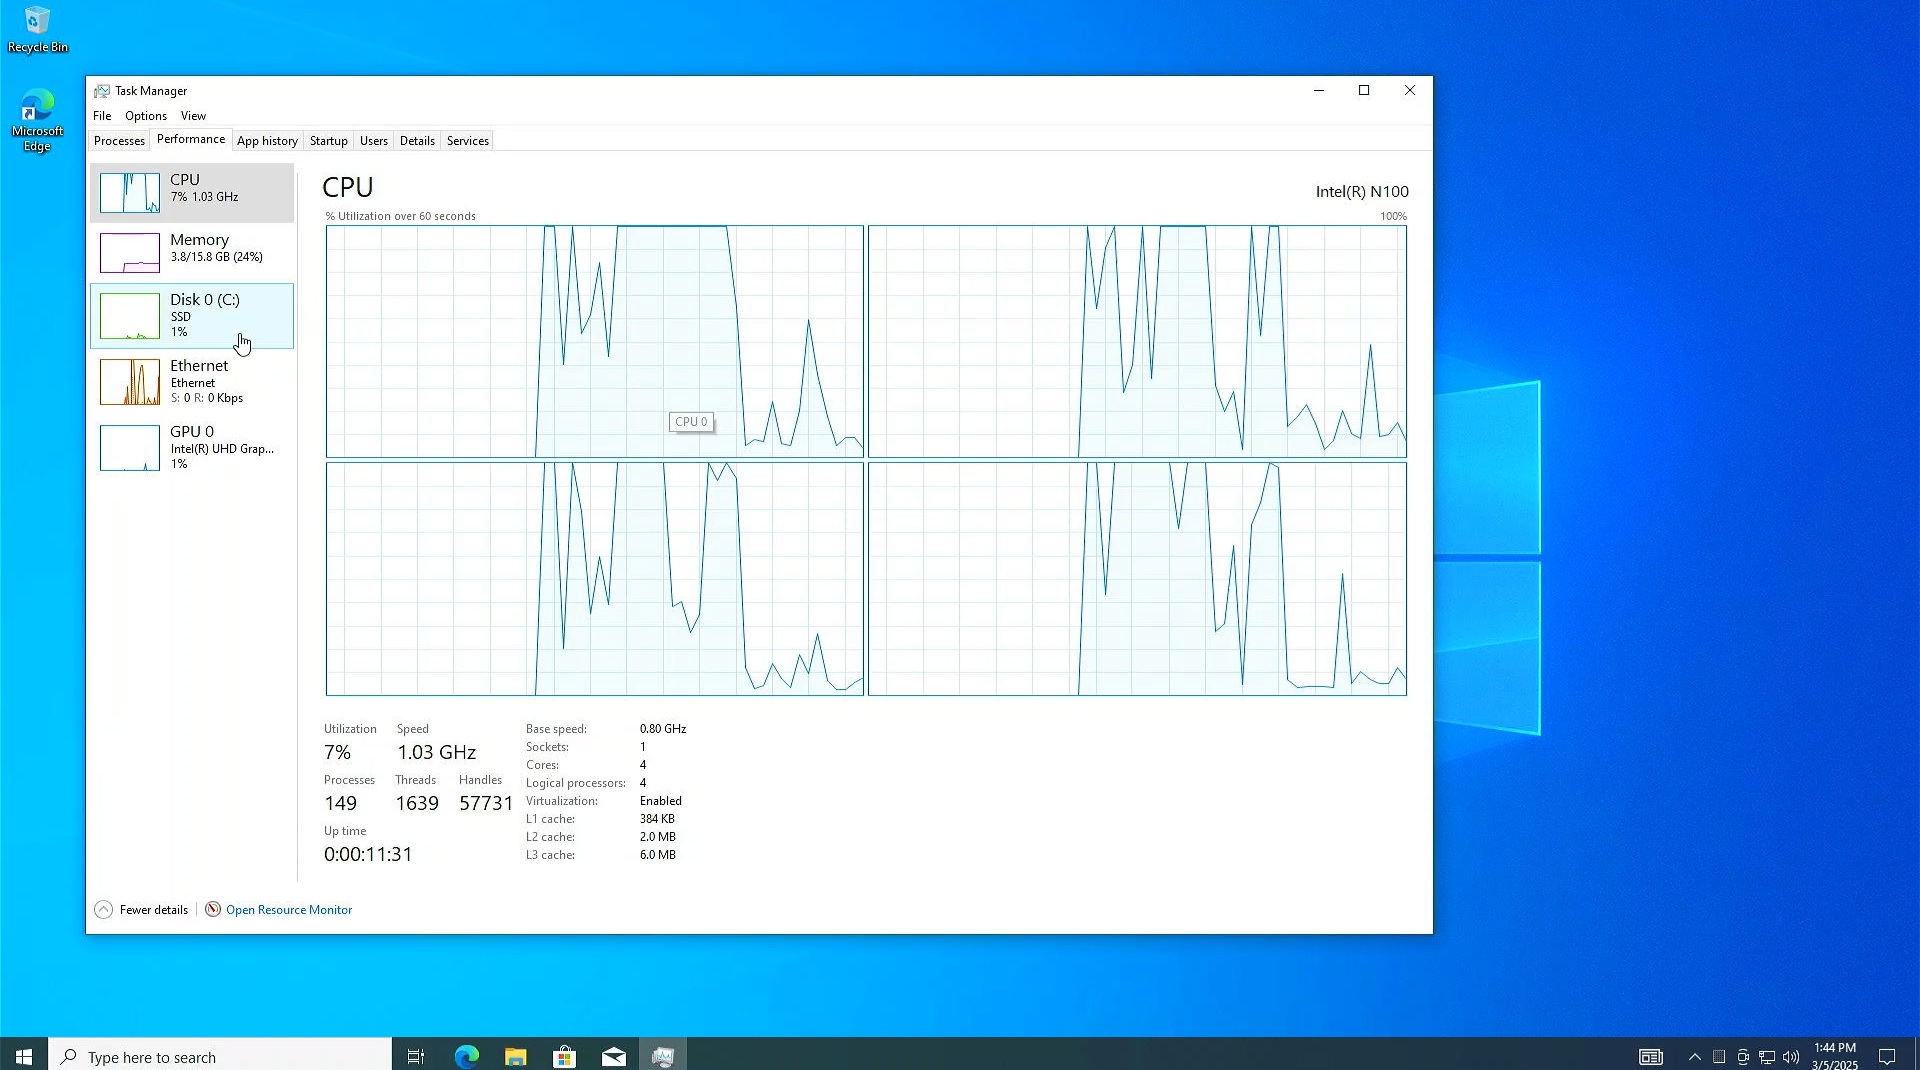
Task: Maximize the Task Manager window
Action: [1364, 91]
